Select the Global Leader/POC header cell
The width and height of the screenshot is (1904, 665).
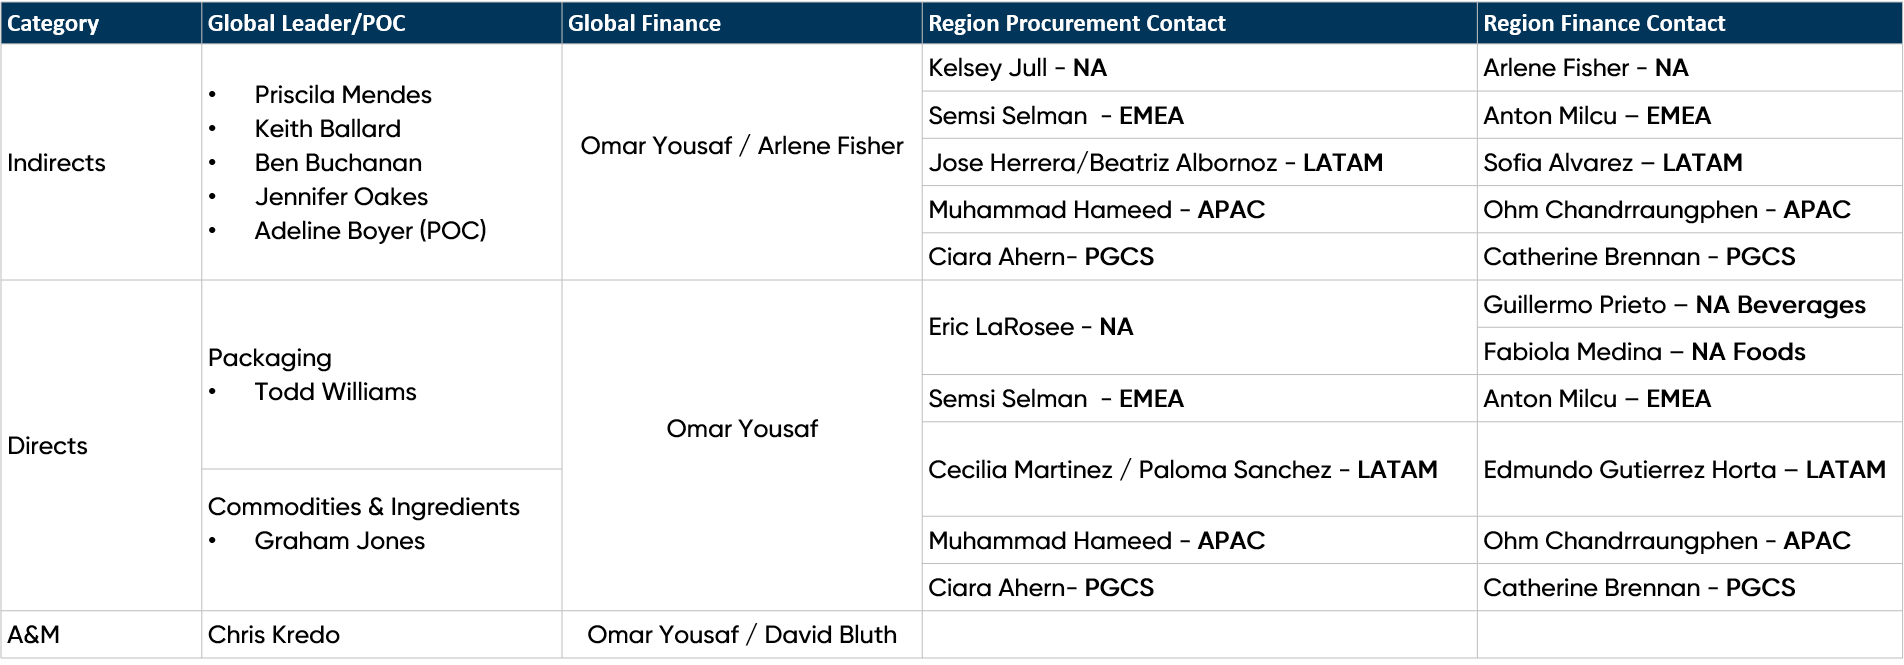point(381,23)
